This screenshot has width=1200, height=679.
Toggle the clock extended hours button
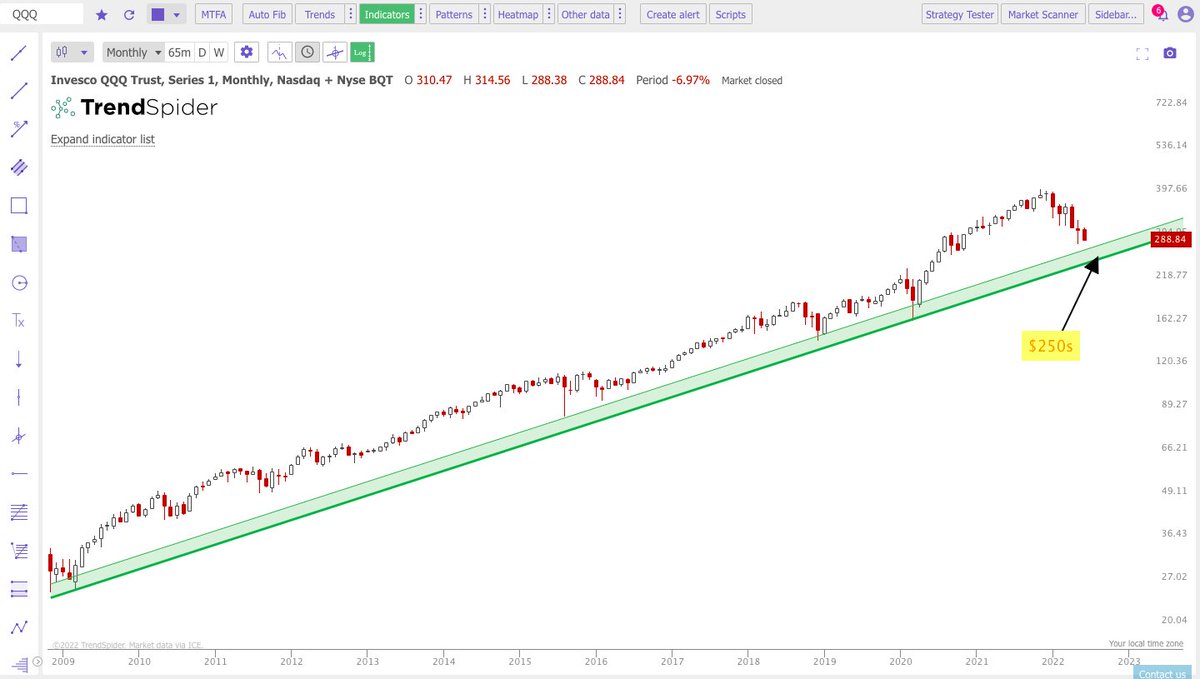(307, 52)
